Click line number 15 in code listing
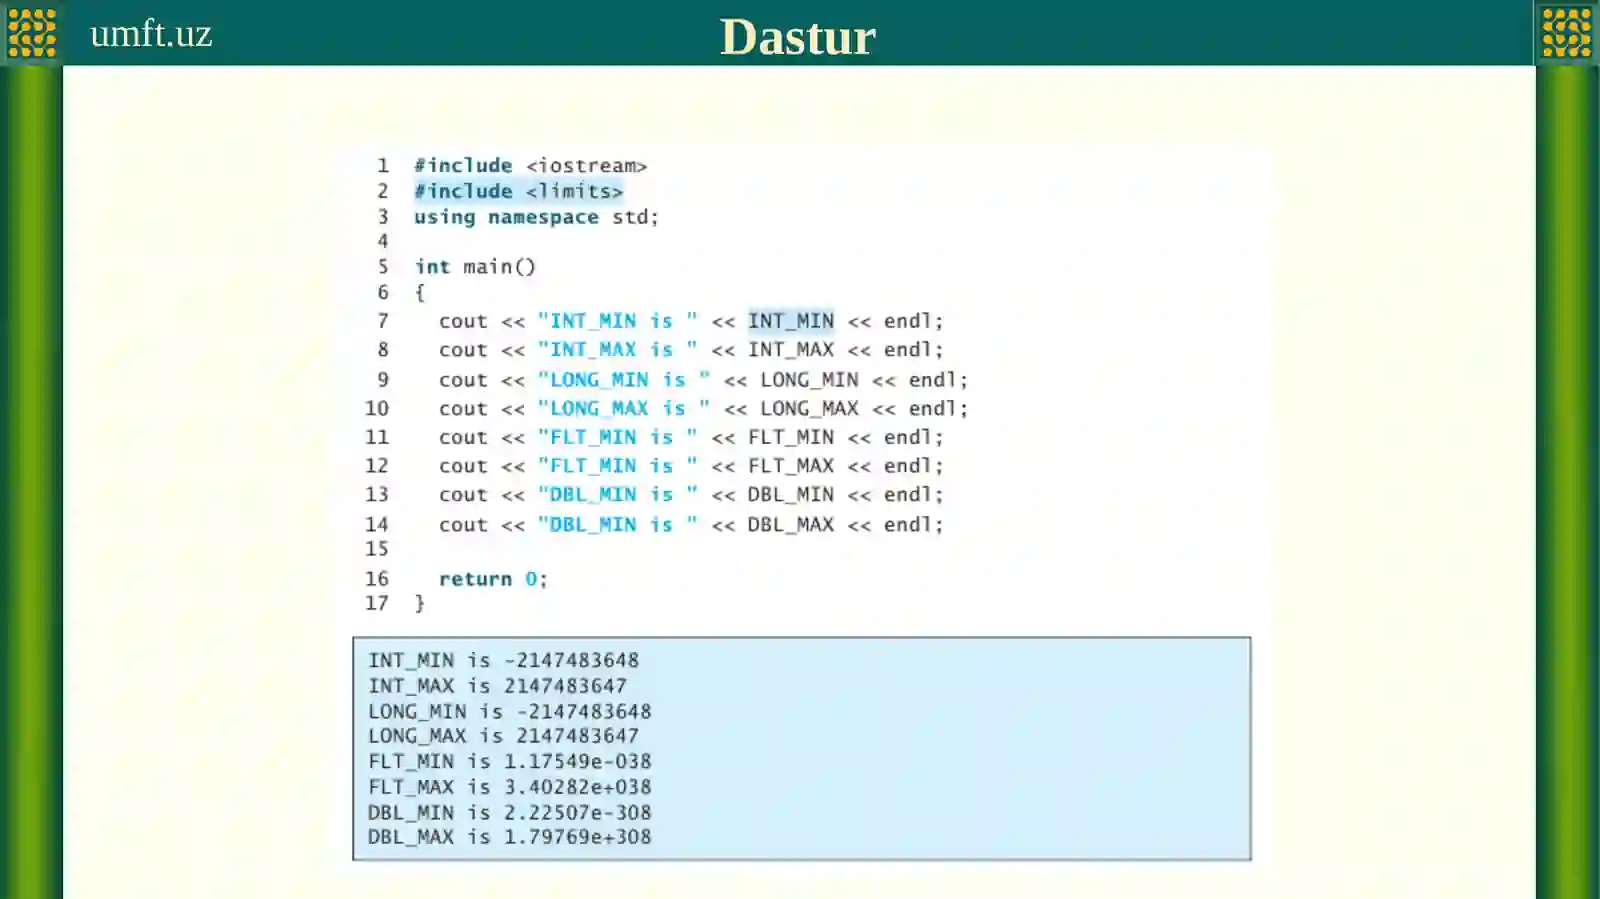 point(377,549)
